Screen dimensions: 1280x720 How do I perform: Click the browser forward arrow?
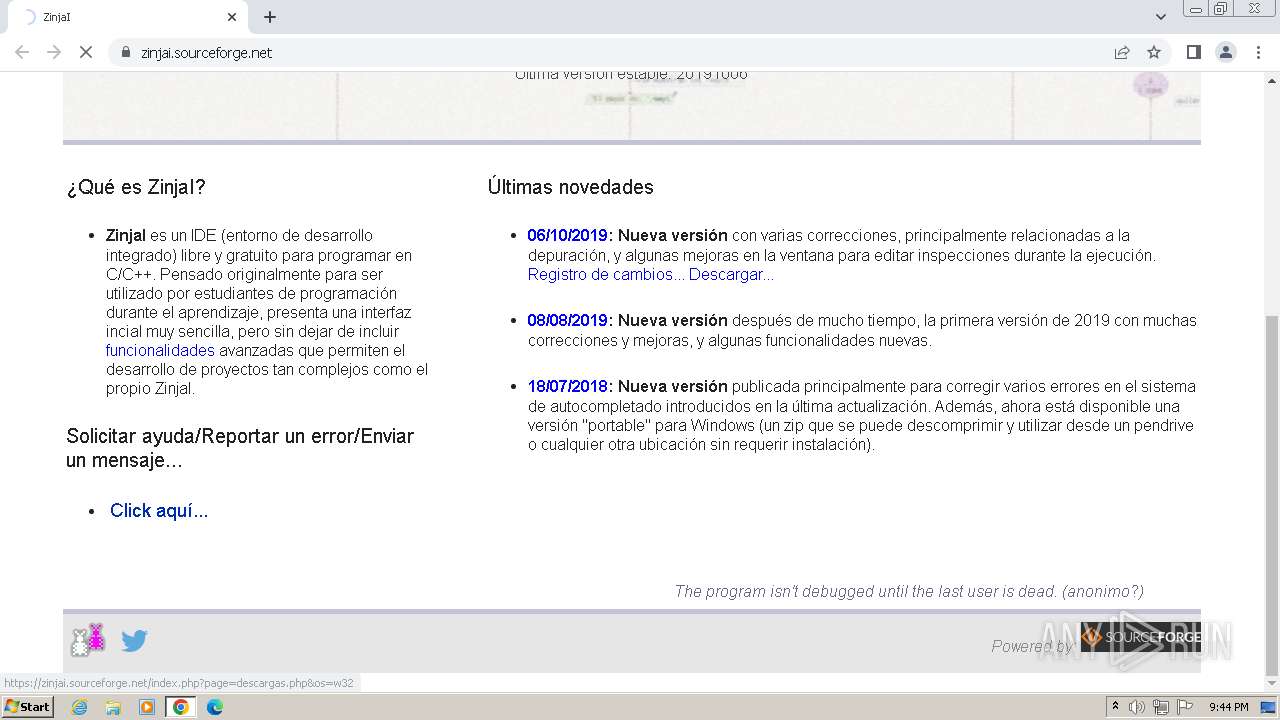(54, 52)
